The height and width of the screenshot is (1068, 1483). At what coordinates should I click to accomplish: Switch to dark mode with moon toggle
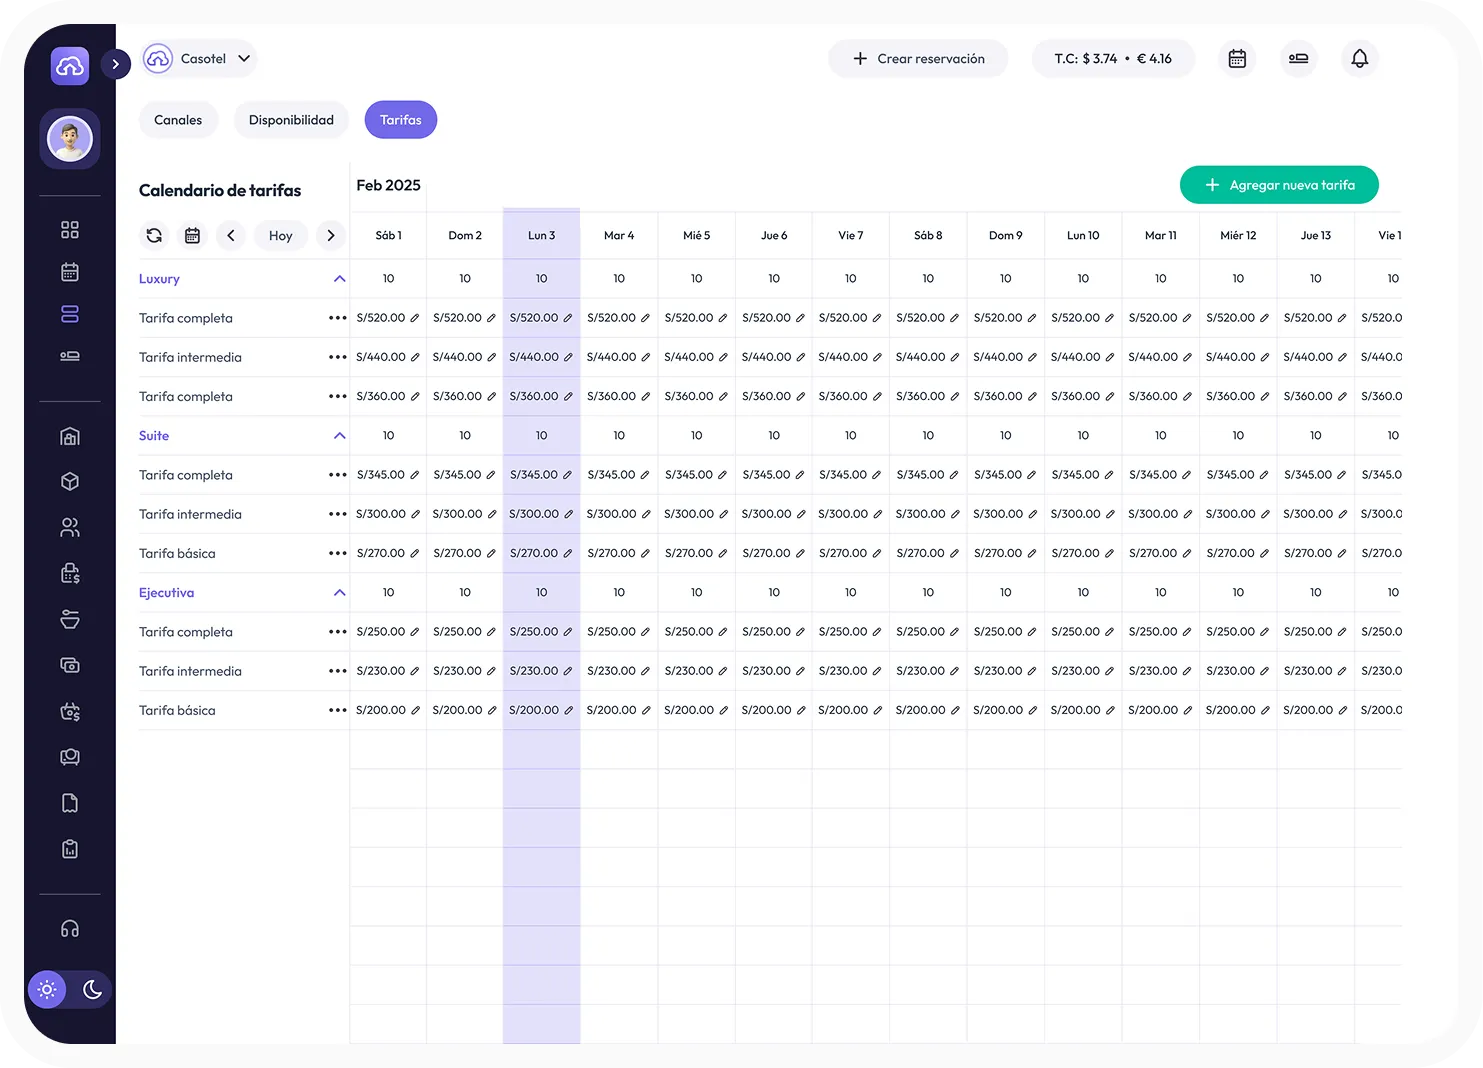92,990
